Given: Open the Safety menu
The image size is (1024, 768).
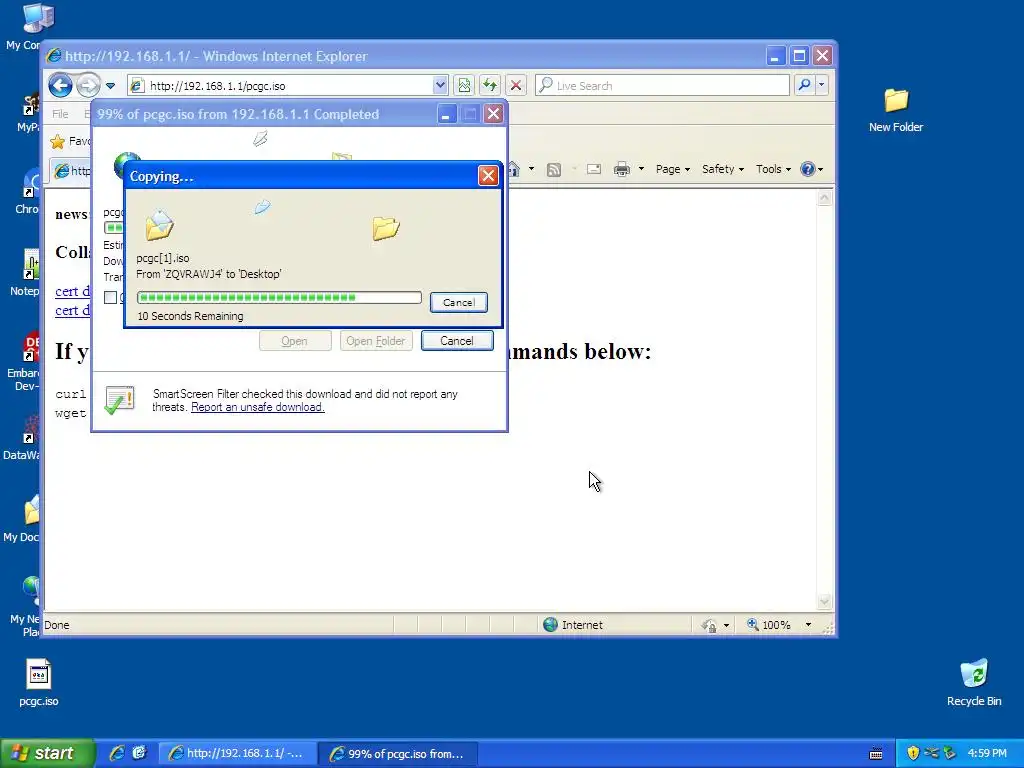Looking at the screenshot, I should (723, 169).
